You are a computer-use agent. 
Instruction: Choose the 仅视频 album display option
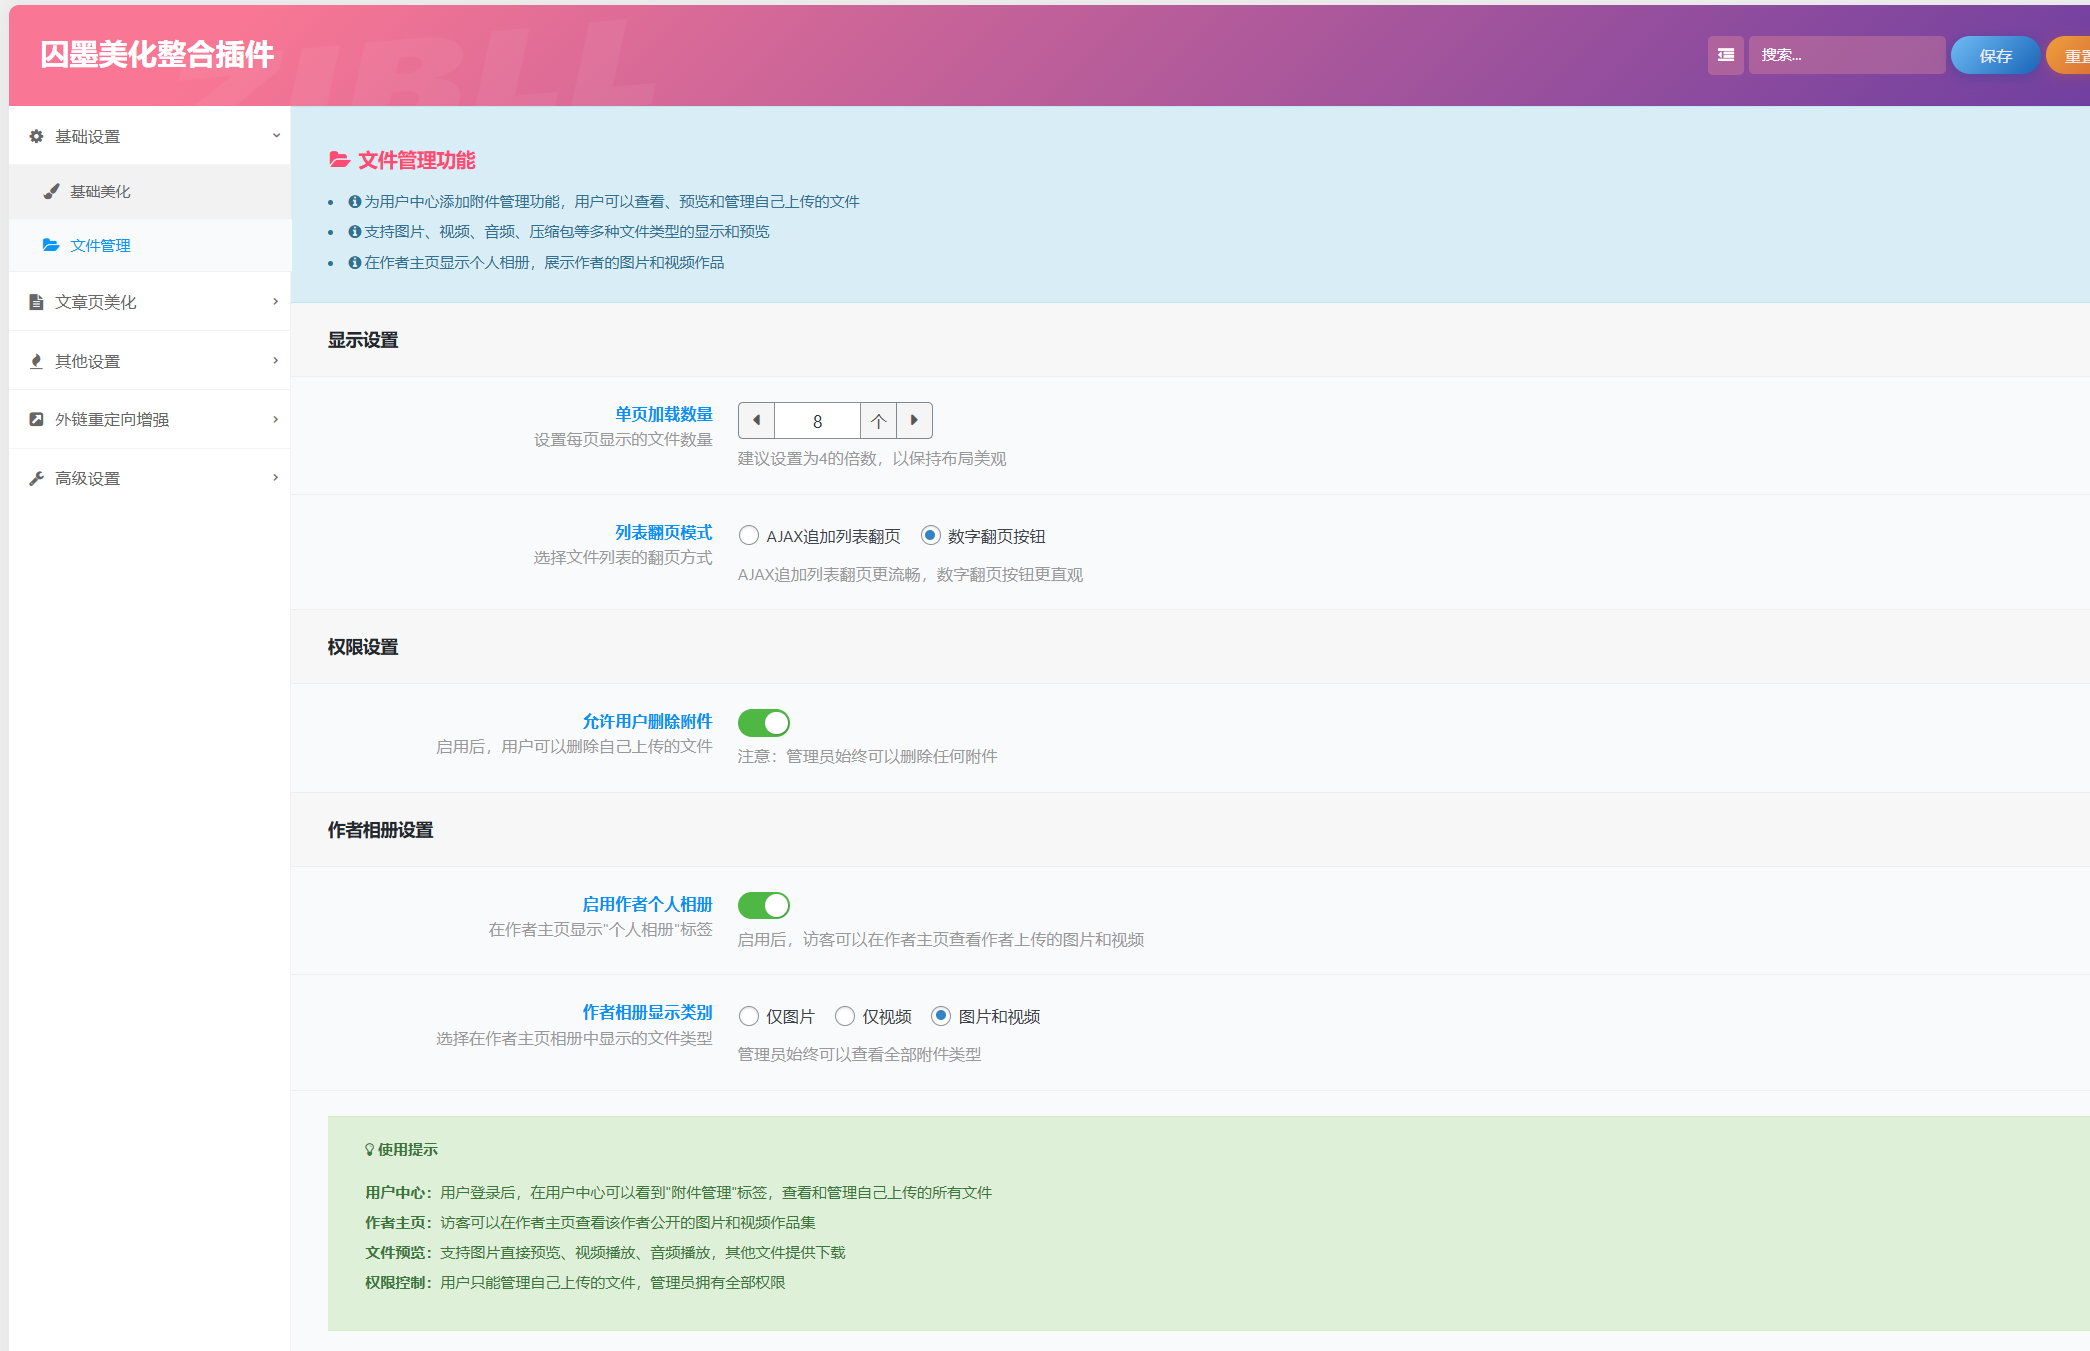pos(845,1016)
